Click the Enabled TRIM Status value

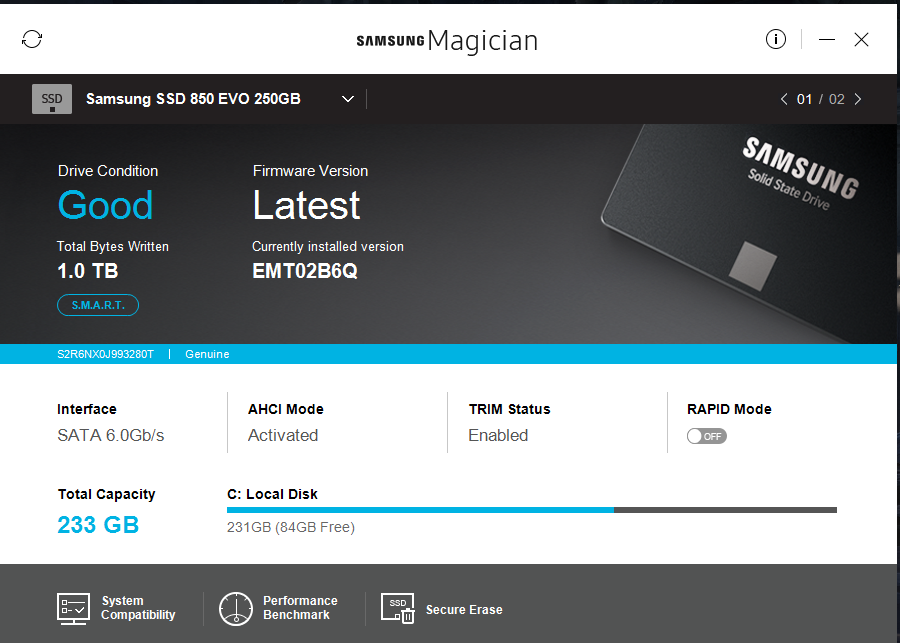click(498, 436)
